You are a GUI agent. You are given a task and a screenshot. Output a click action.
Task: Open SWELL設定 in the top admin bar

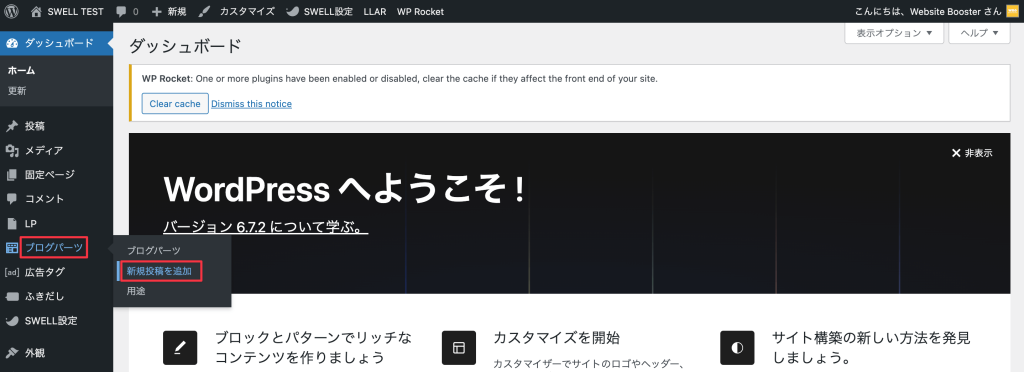click(328, 11)
